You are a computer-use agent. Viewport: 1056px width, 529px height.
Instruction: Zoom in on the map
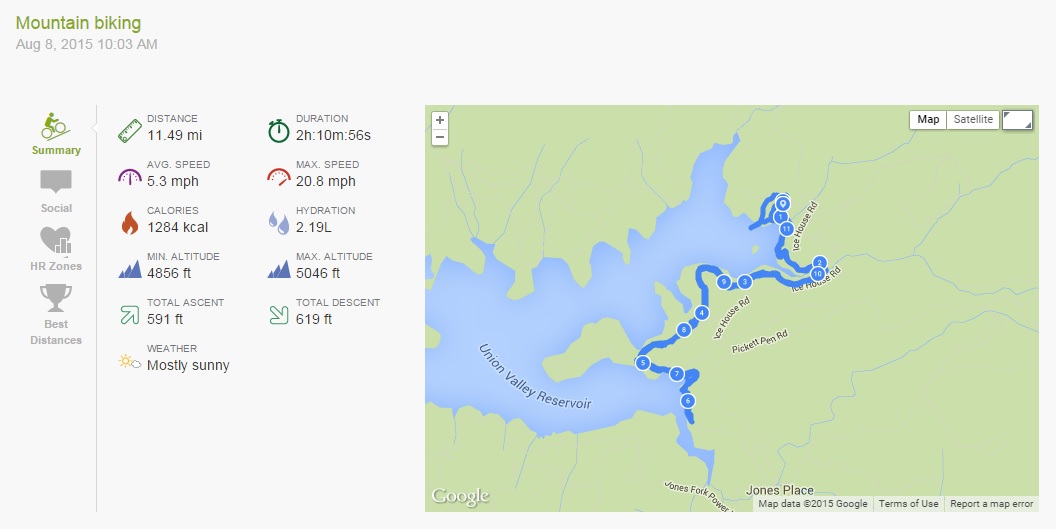pyautogui.click(x=440, y=120)
